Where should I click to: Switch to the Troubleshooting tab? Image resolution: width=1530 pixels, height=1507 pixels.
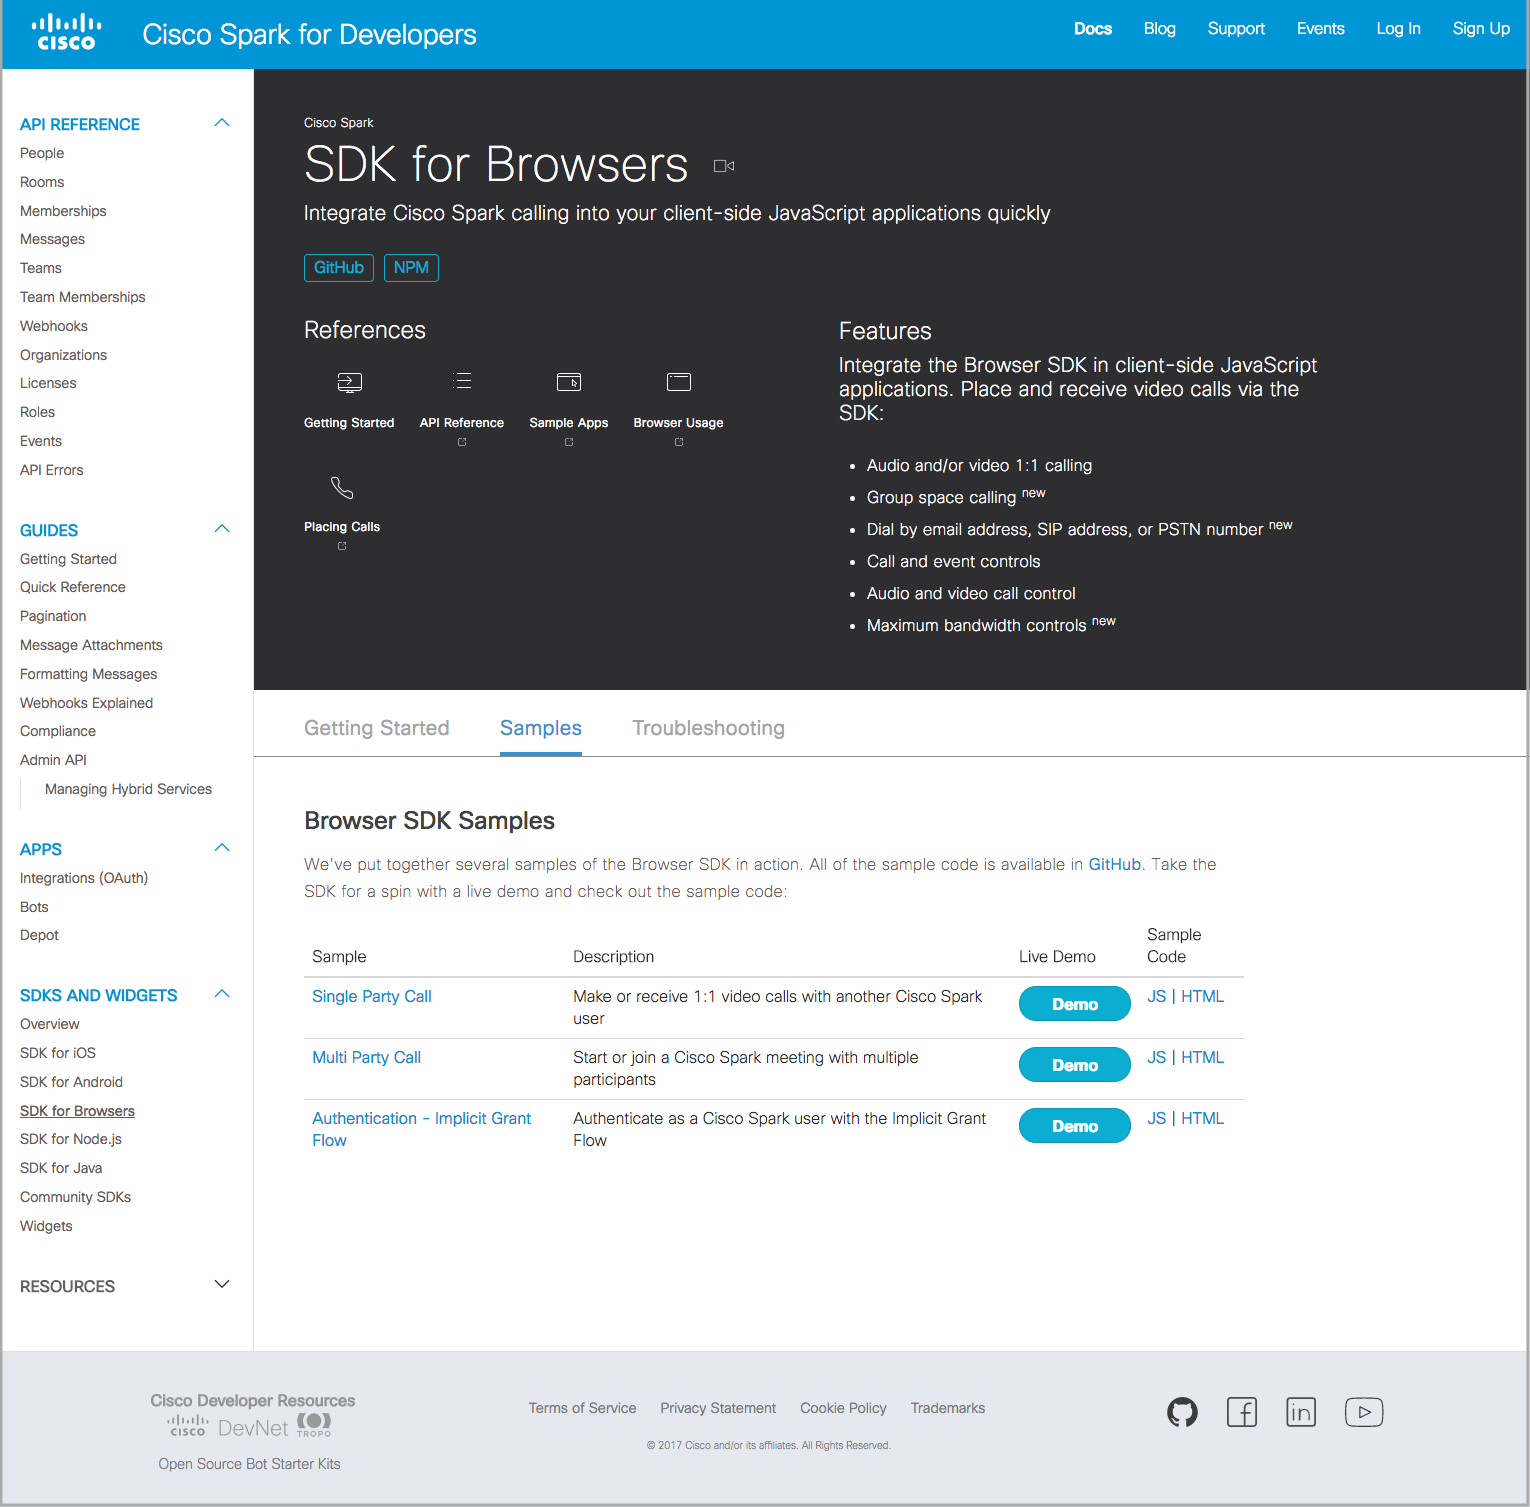point(708,728)
